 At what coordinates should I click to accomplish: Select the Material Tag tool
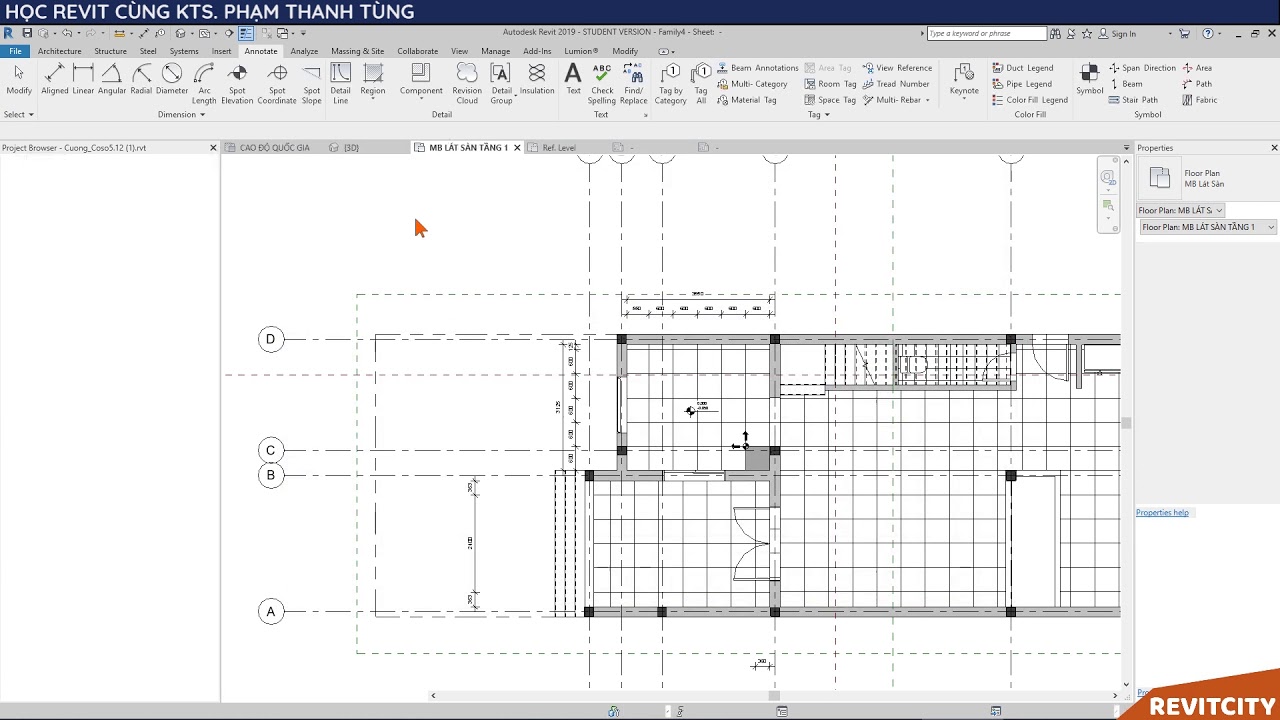click(x=746, y=100)
